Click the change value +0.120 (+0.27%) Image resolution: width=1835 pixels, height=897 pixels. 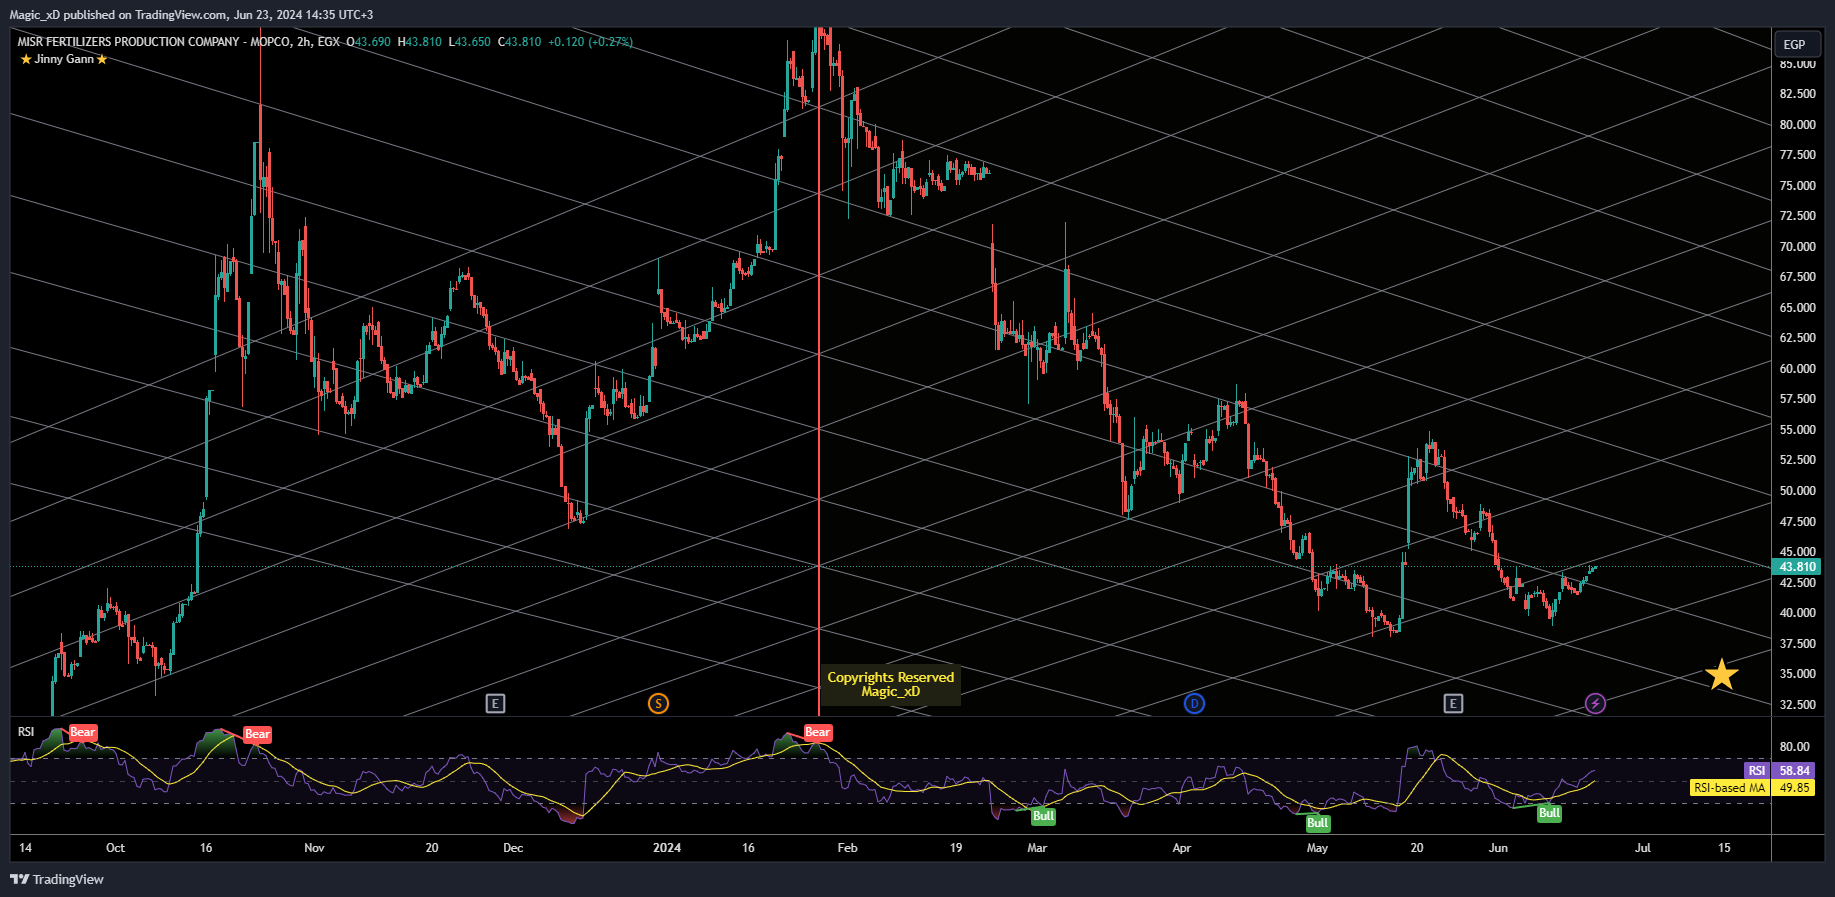tap(590, 42)
